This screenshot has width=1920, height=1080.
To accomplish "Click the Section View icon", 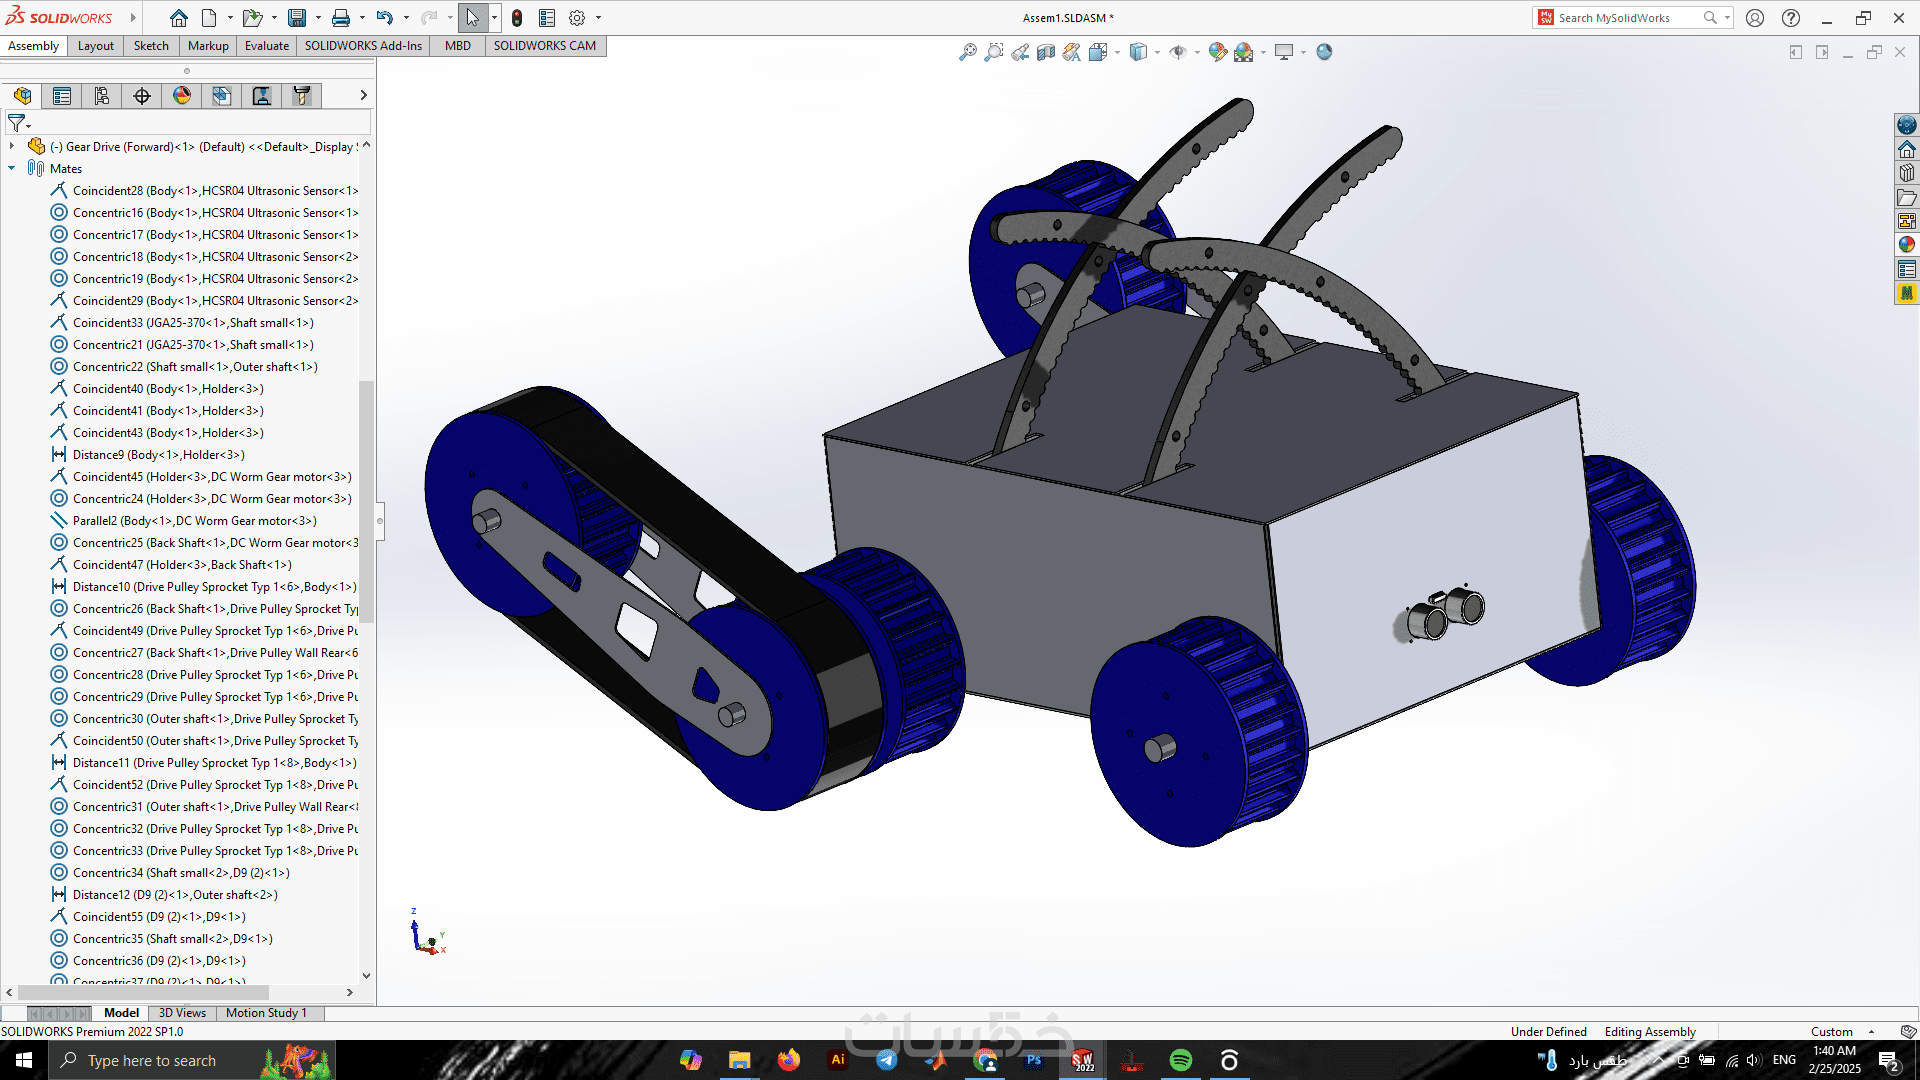I will tap(1045, 52).
